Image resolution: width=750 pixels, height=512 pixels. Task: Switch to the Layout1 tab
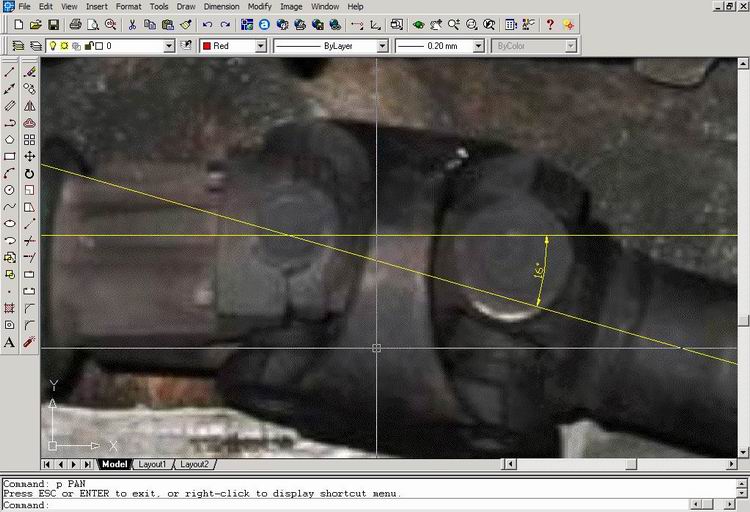pyautogui.click(x=153, y=464)
